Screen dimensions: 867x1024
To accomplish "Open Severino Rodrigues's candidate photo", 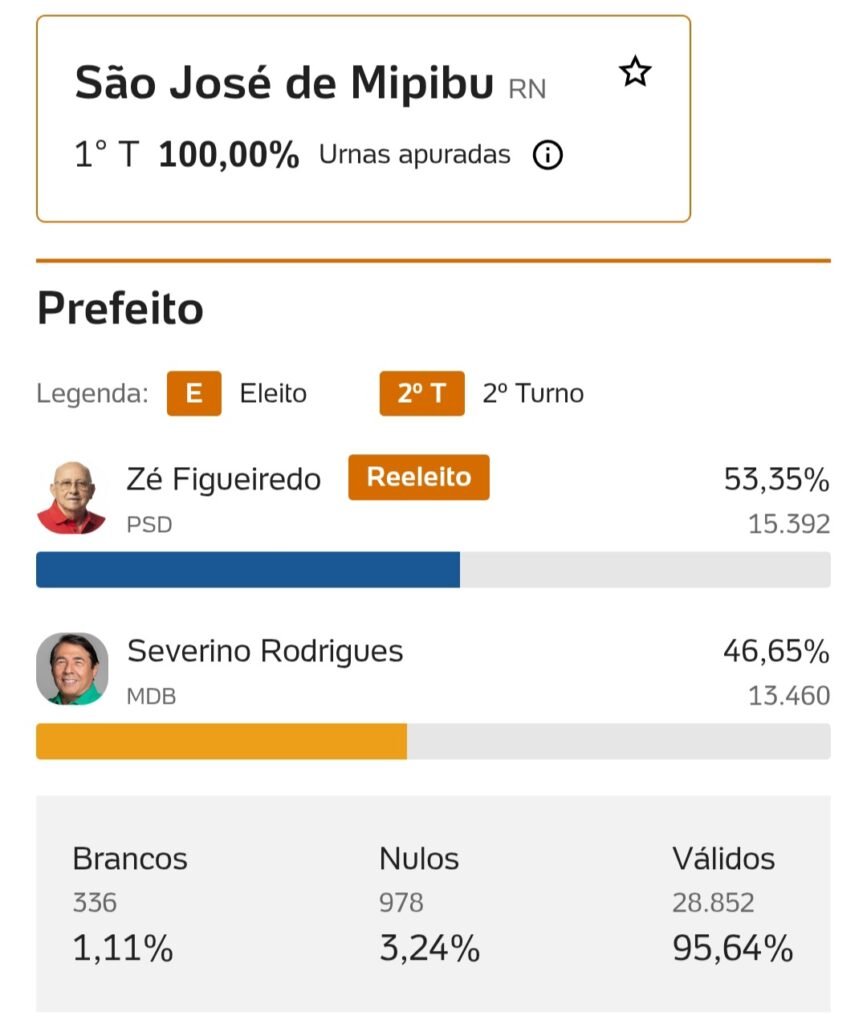I will (x=72, y=668).
